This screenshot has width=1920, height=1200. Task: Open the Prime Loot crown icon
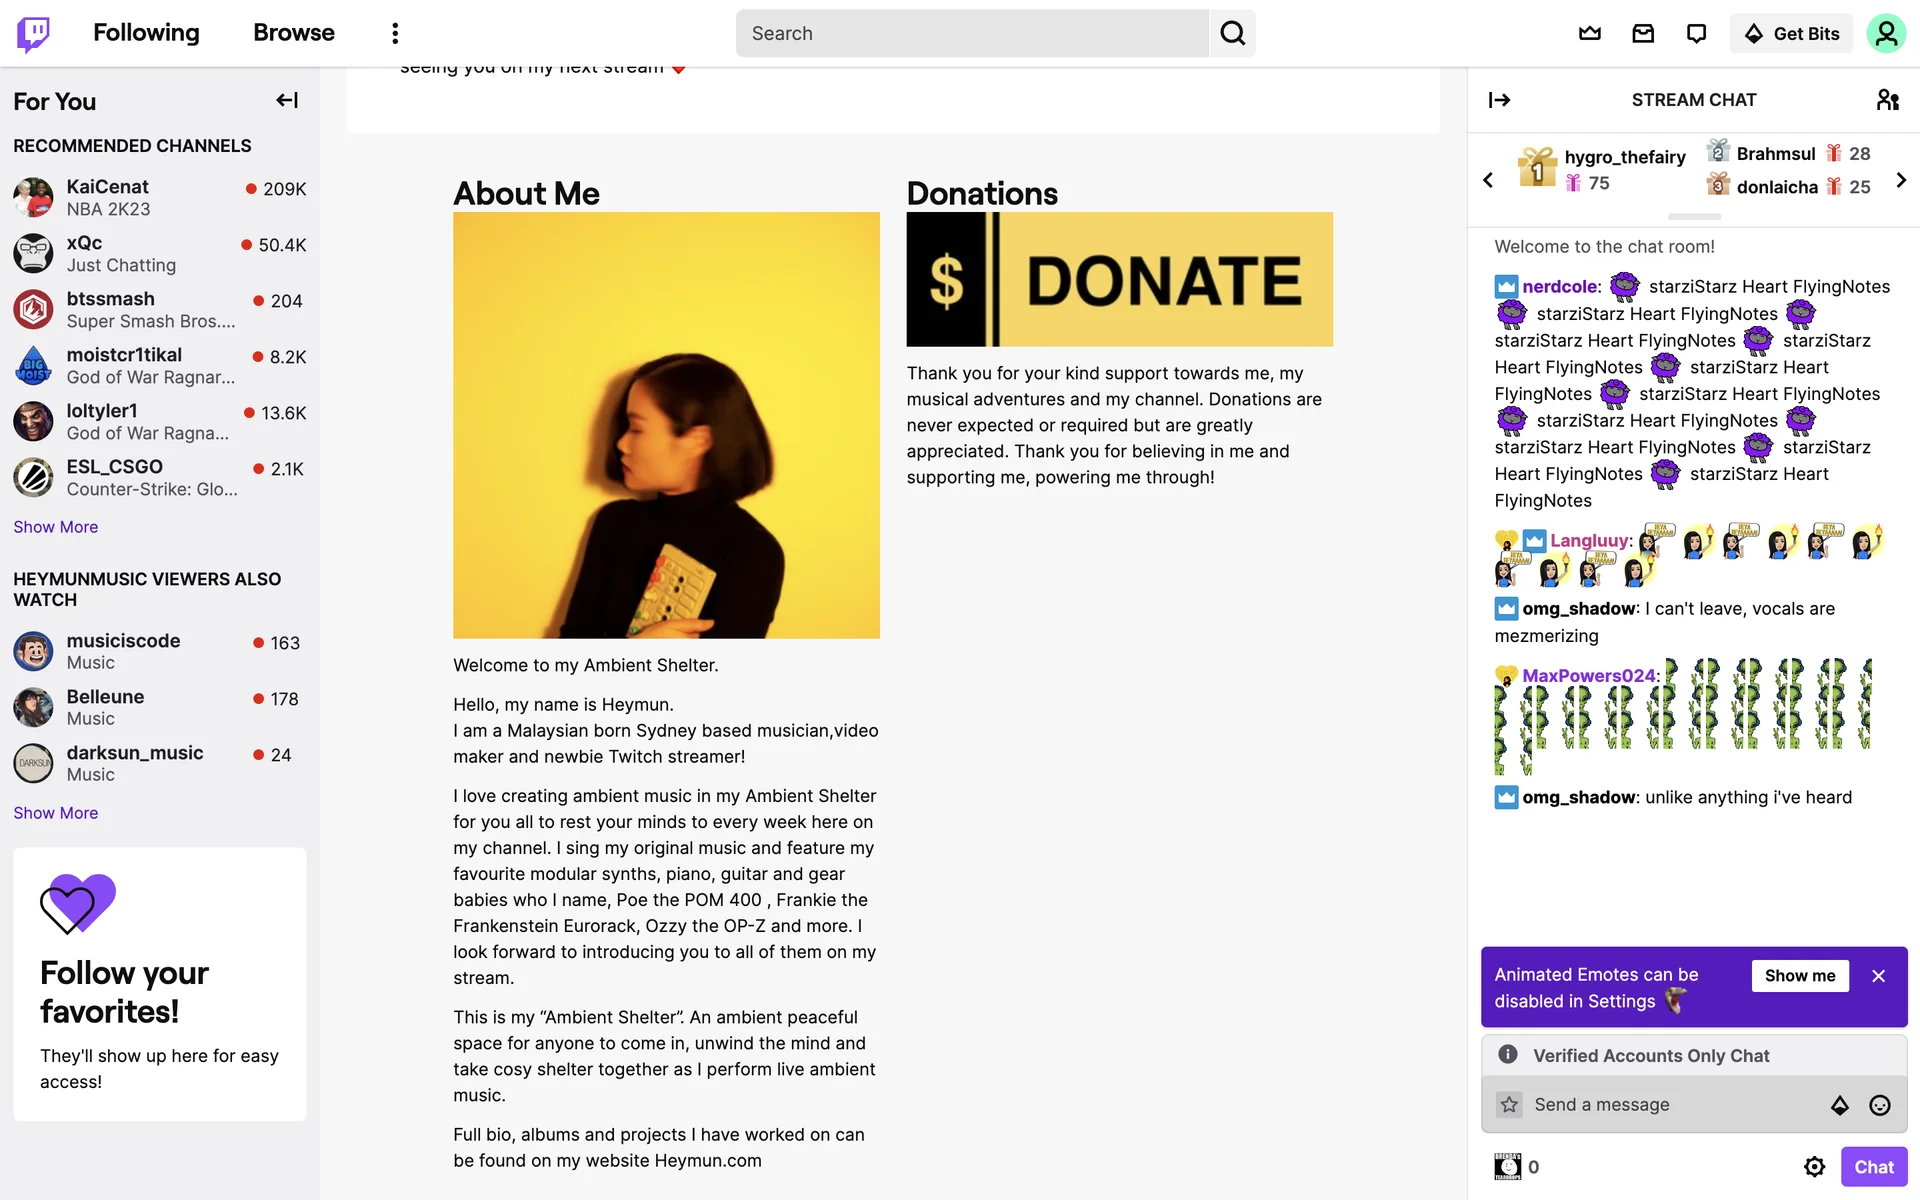[1589, 33]
